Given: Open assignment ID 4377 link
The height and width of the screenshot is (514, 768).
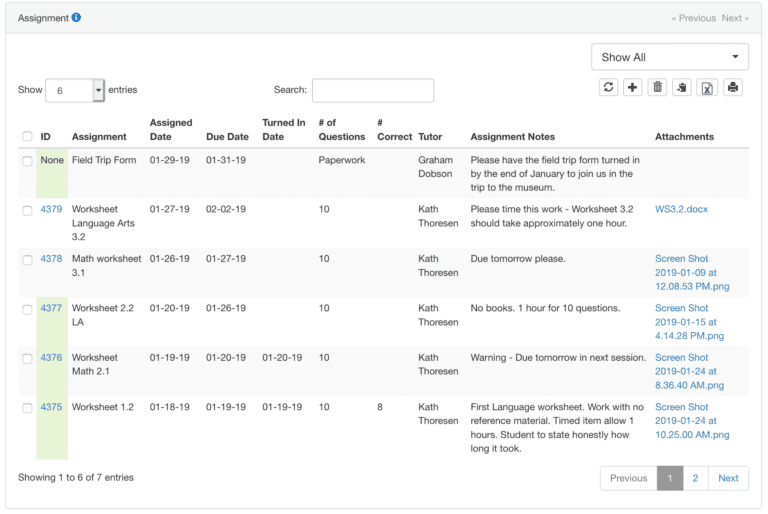Looking at the screenshot, I should click(x=51, y=308).
